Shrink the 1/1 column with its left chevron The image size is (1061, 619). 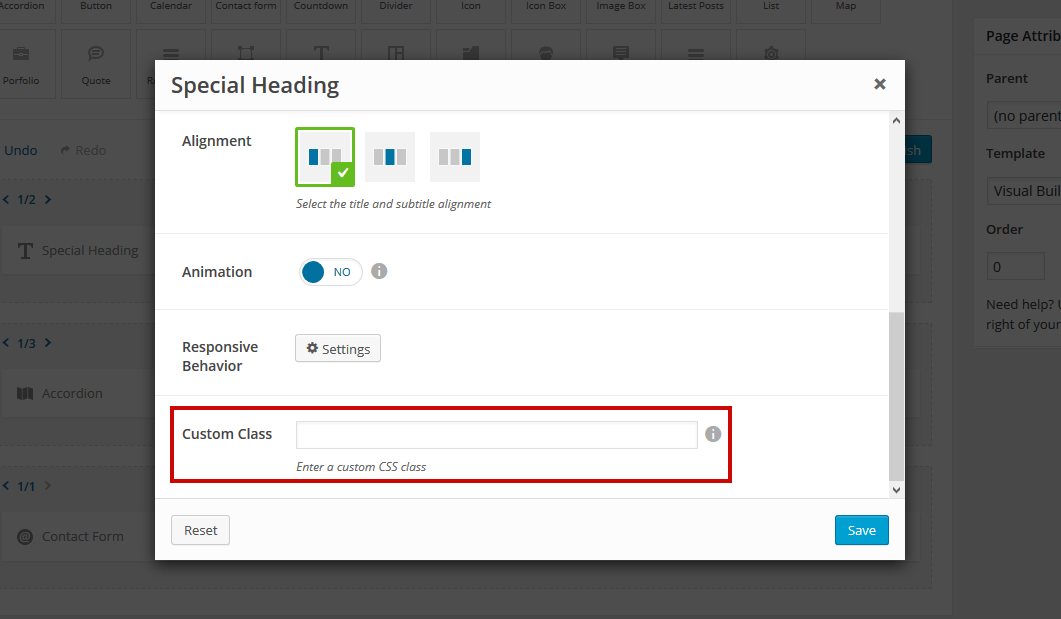[6, 486]
